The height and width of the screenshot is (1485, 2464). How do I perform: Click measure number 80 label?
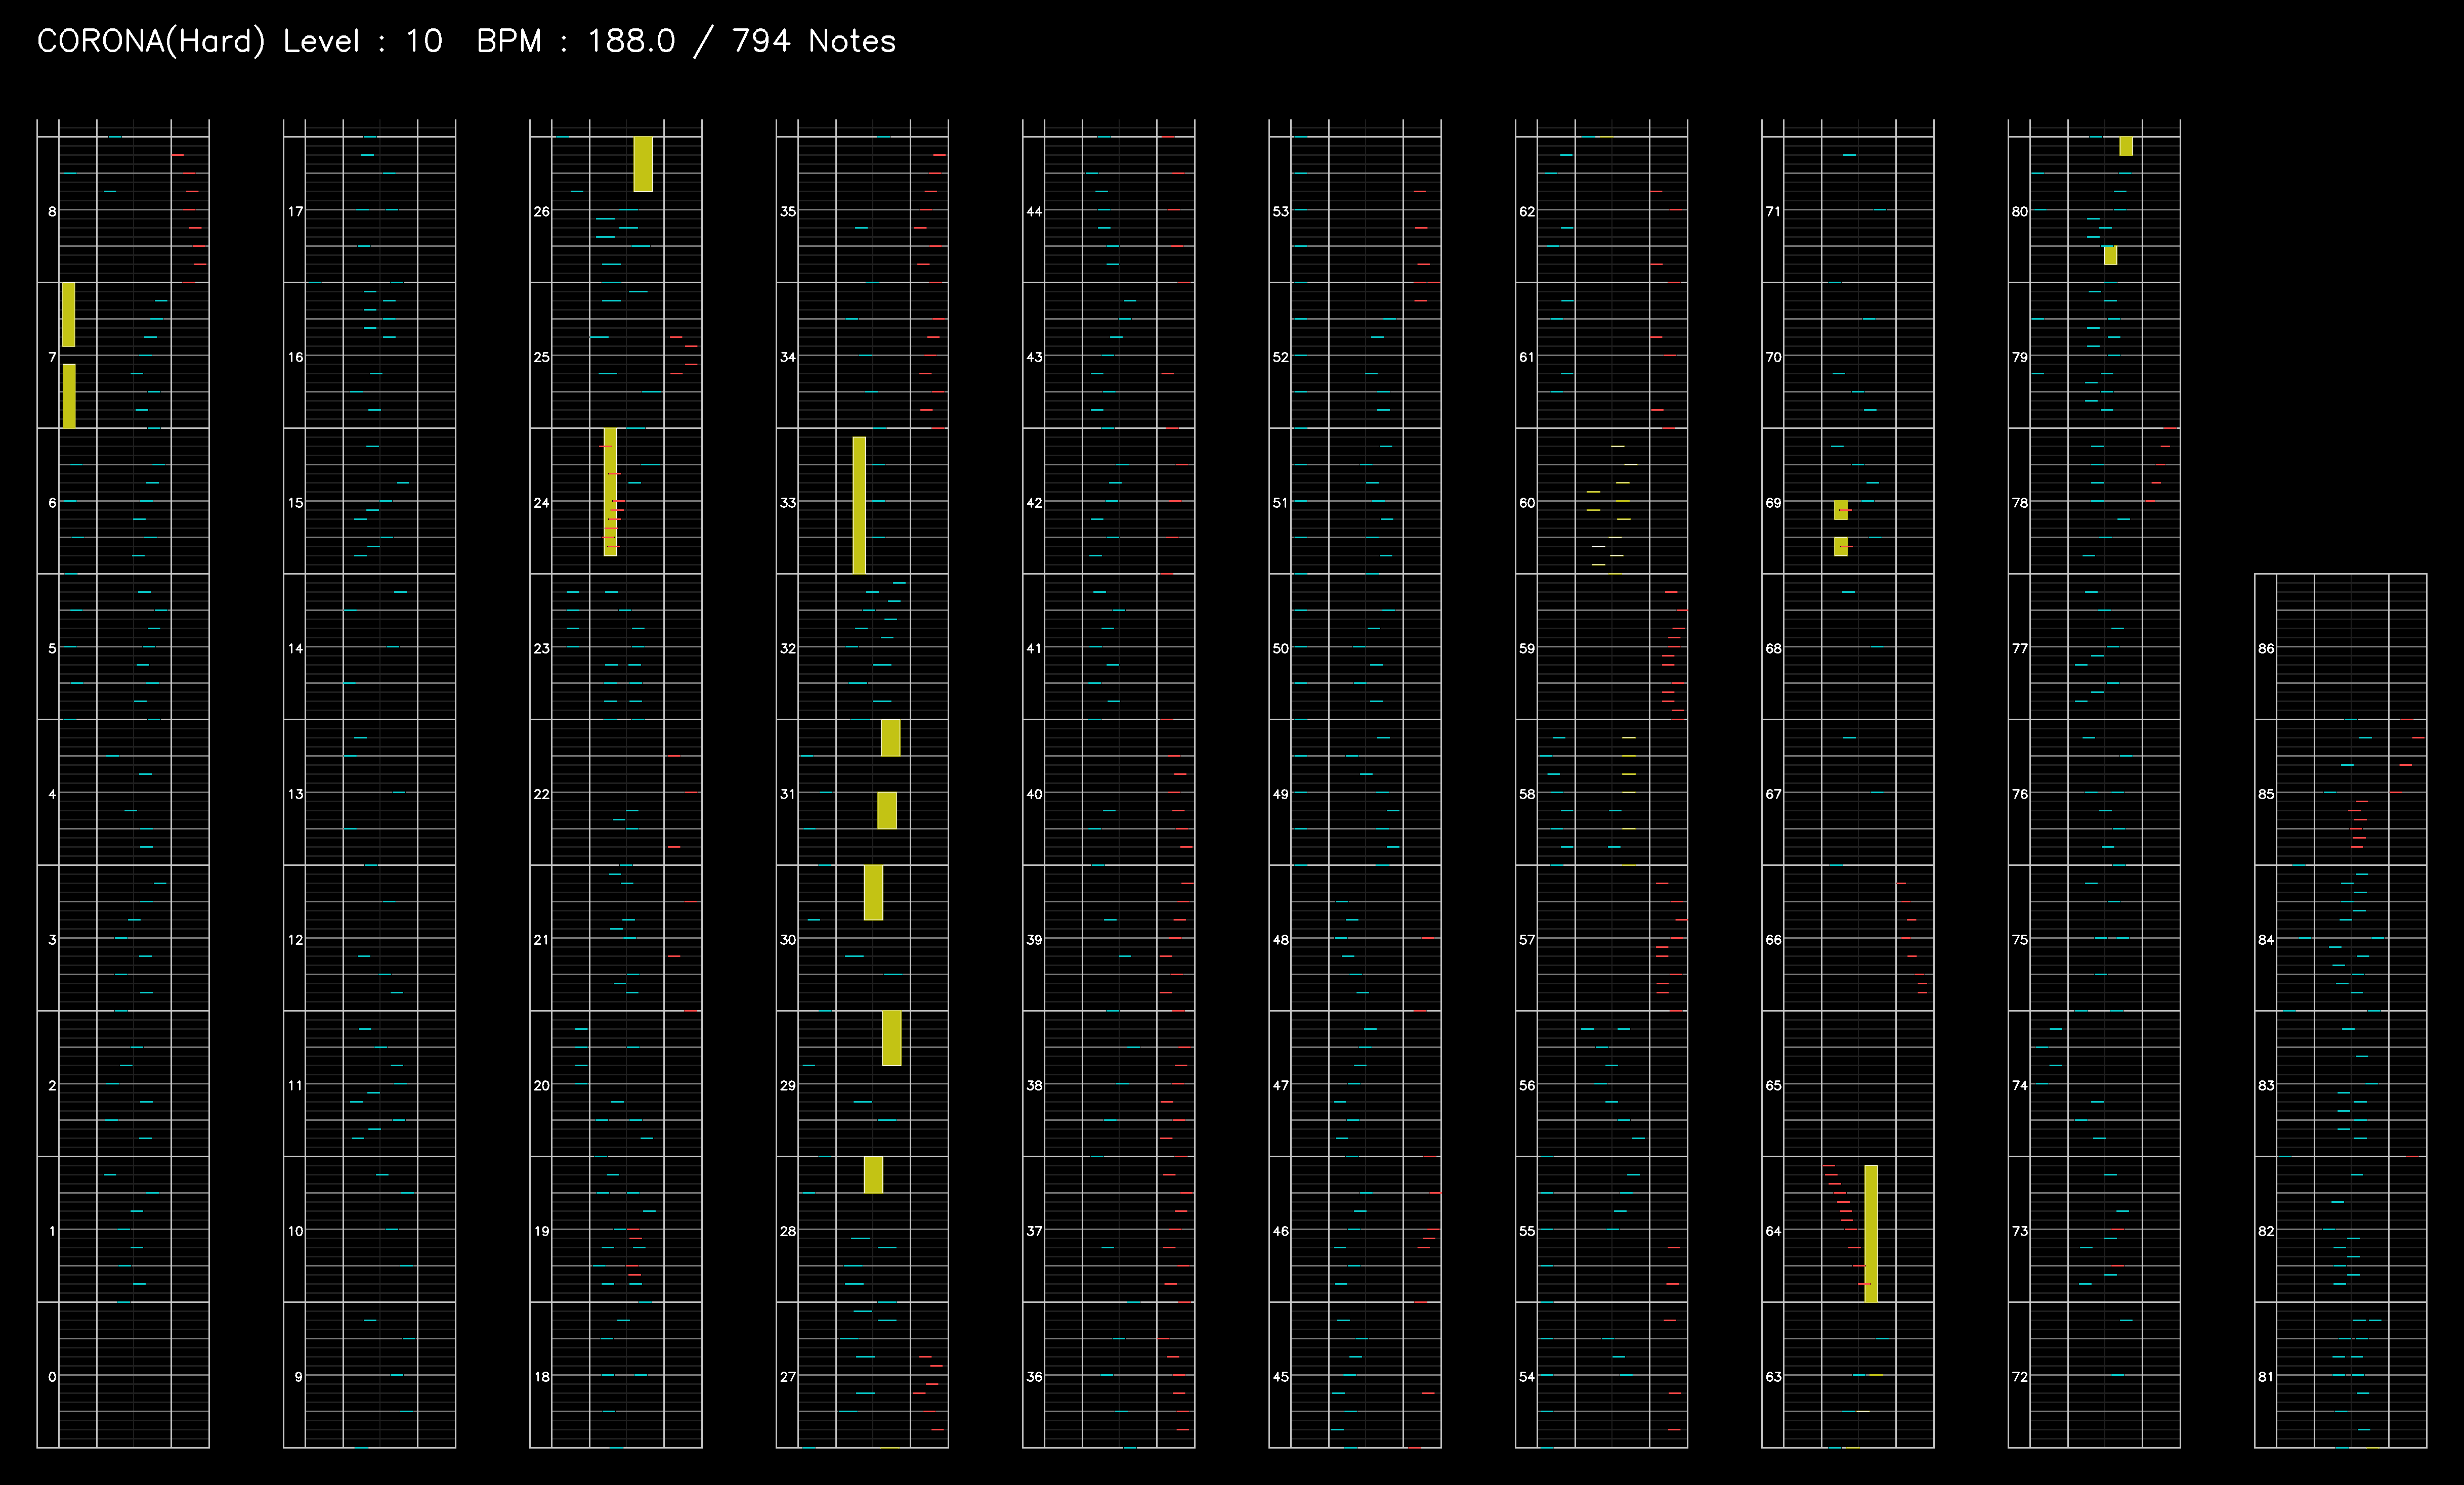point(2020,211)
